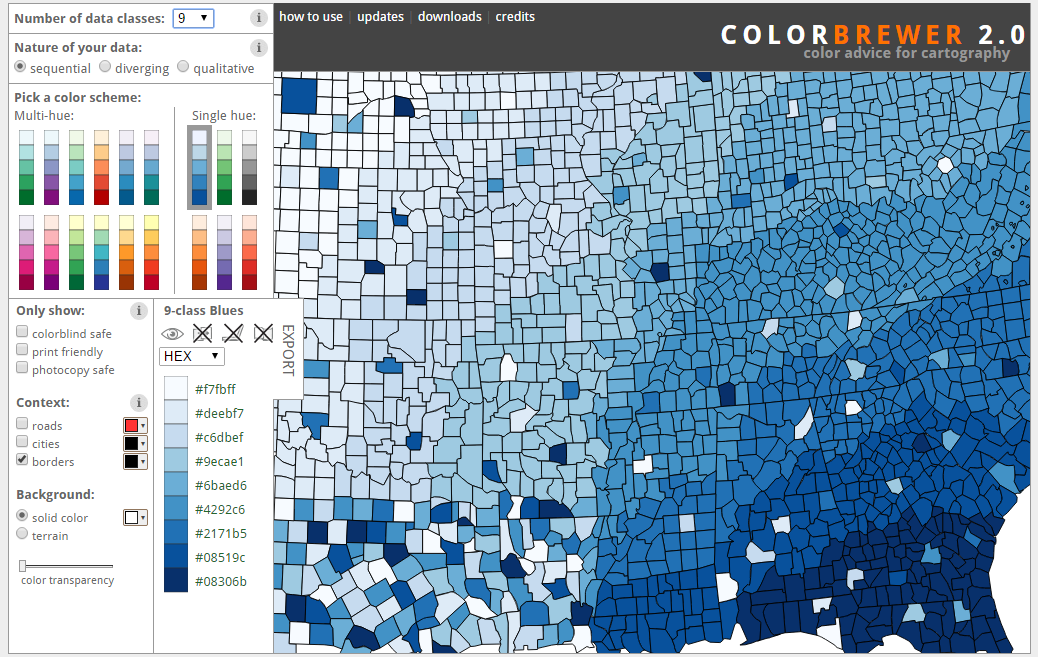
Task: Open the info icon beside Number of data classes
Action: [x=258, y=17]
